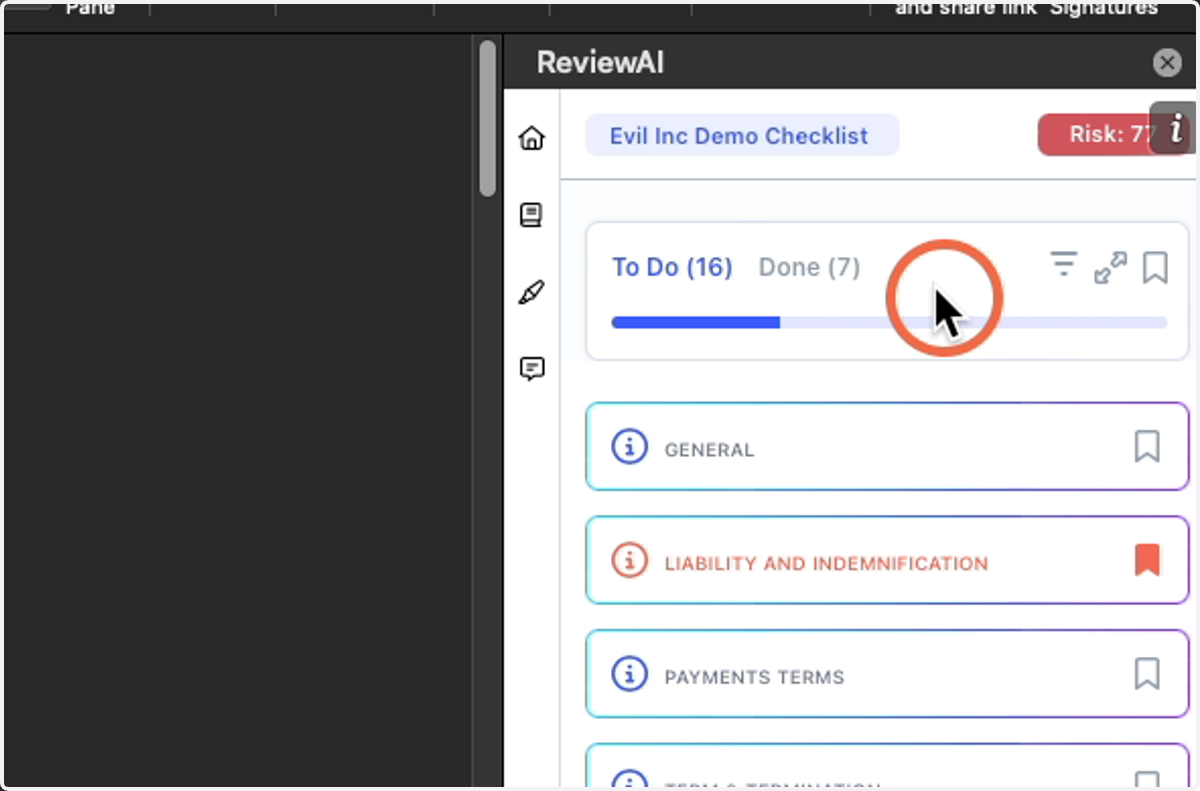This screenshot has width=1200, height=791.
Task: Expand the GENERAL checklist section
Action: [887, 447]
